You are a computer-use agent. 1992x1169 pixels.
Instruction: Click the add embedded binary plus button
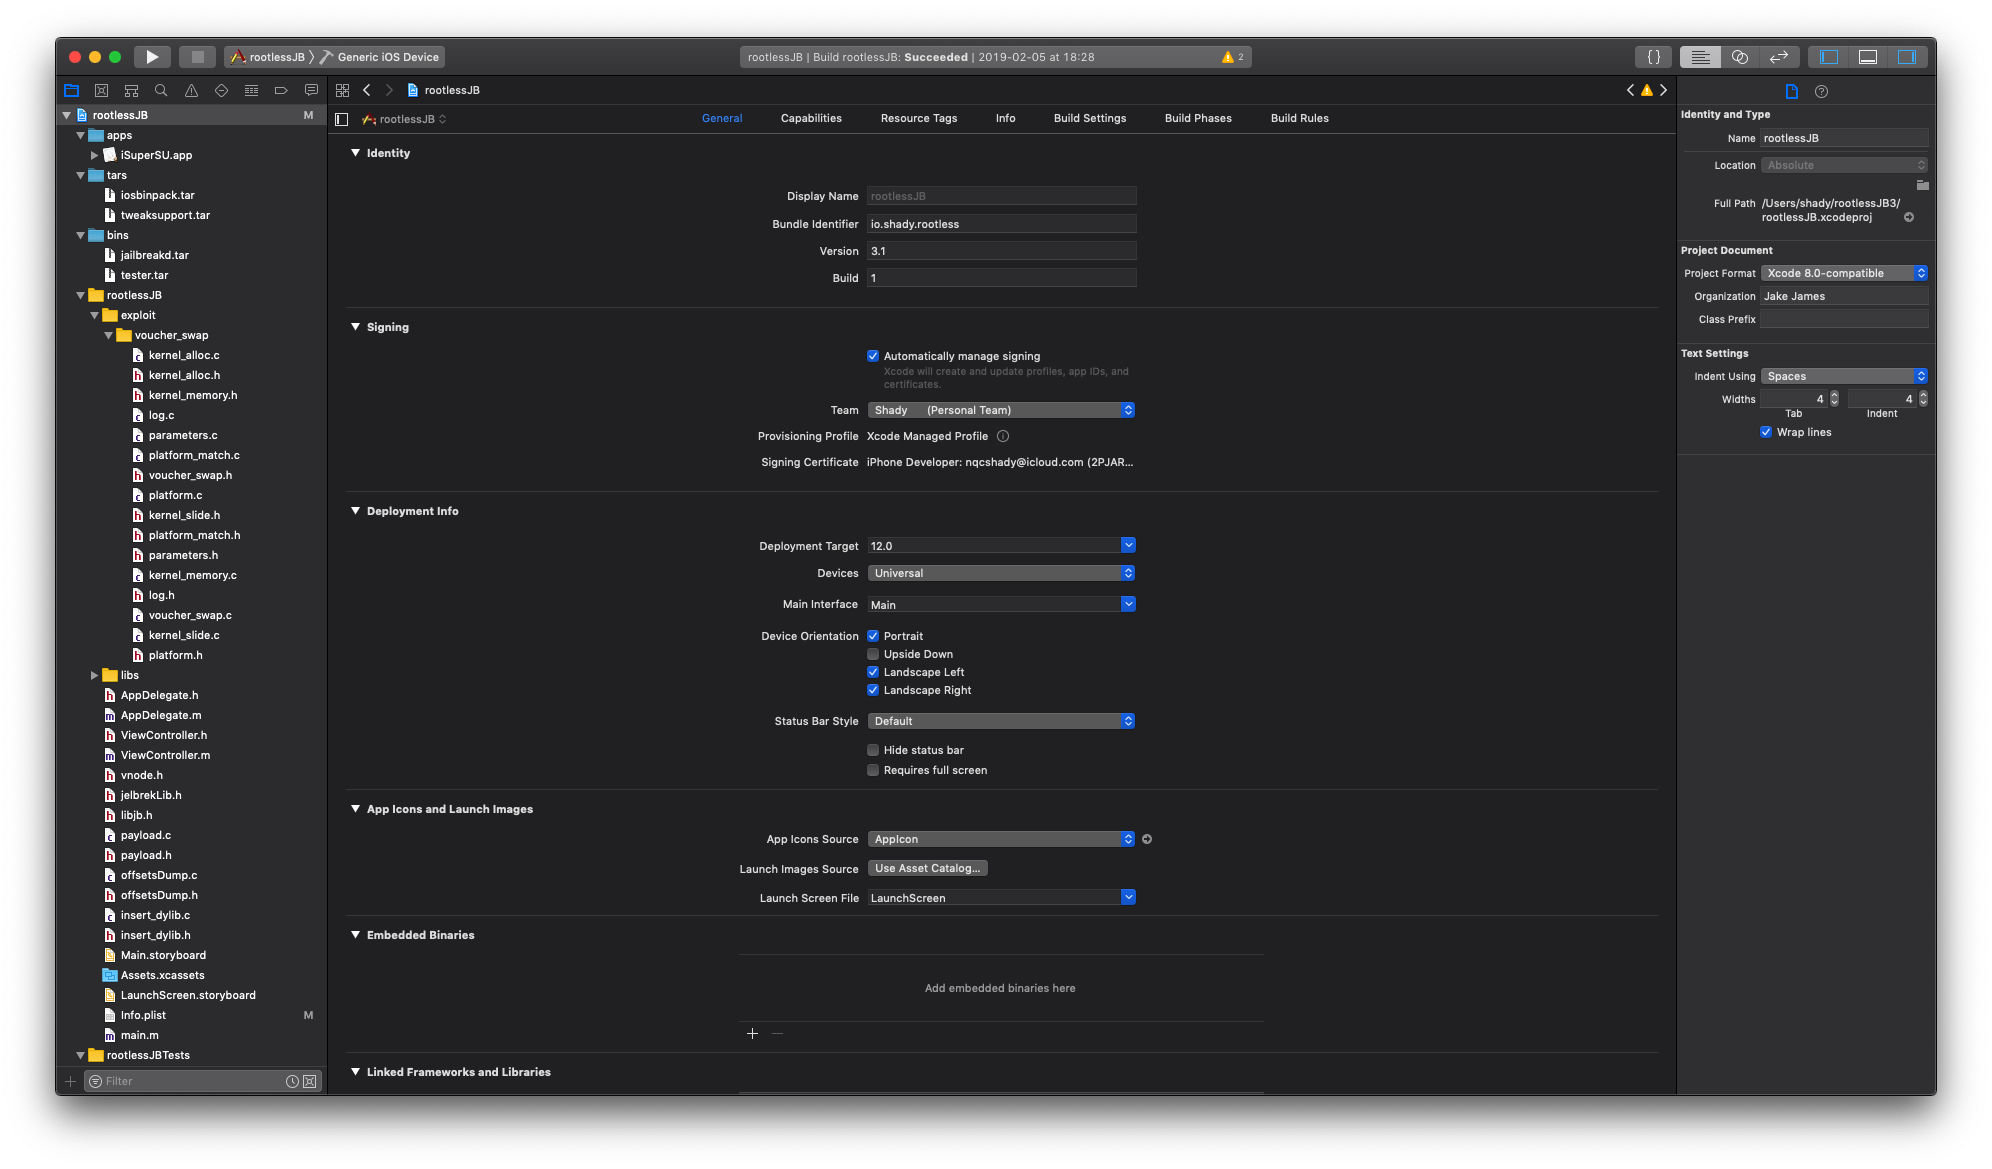752,1033
